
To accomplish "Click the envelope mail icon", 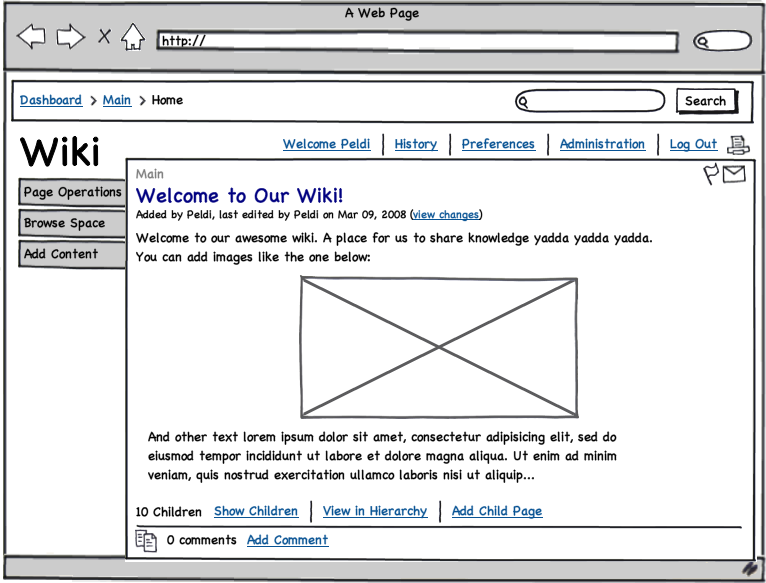I will pos(734,174).
